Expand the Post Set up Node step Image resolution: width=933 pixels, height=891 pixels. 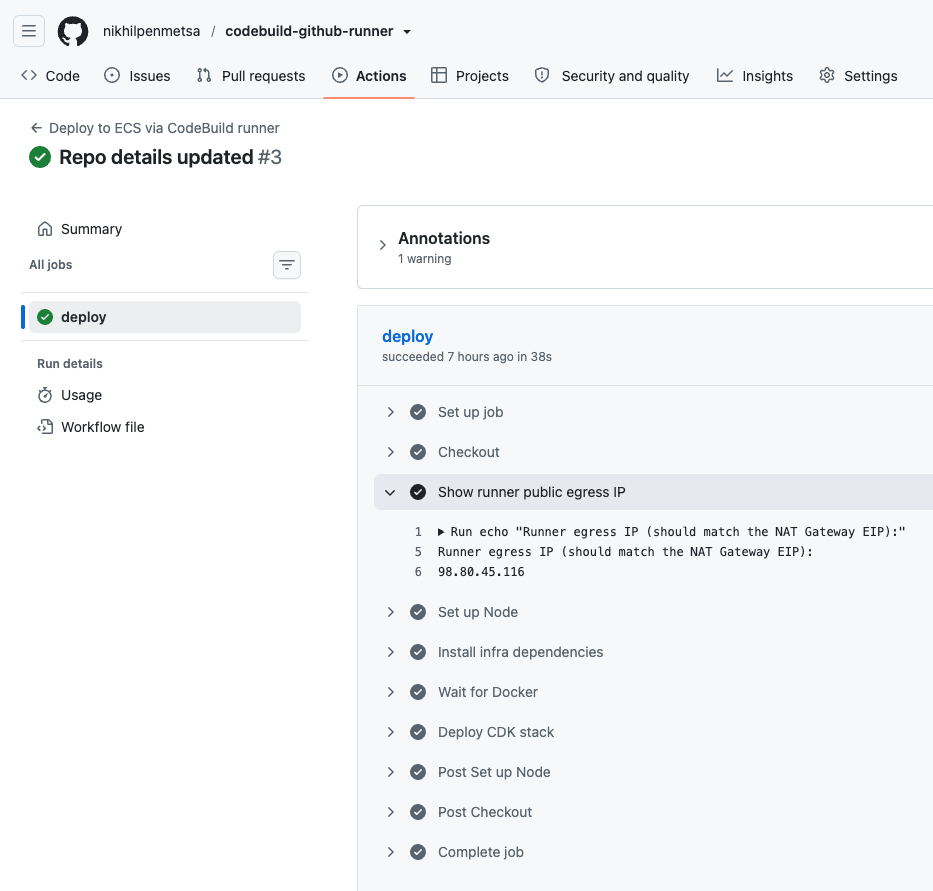[x=390, y=772]
